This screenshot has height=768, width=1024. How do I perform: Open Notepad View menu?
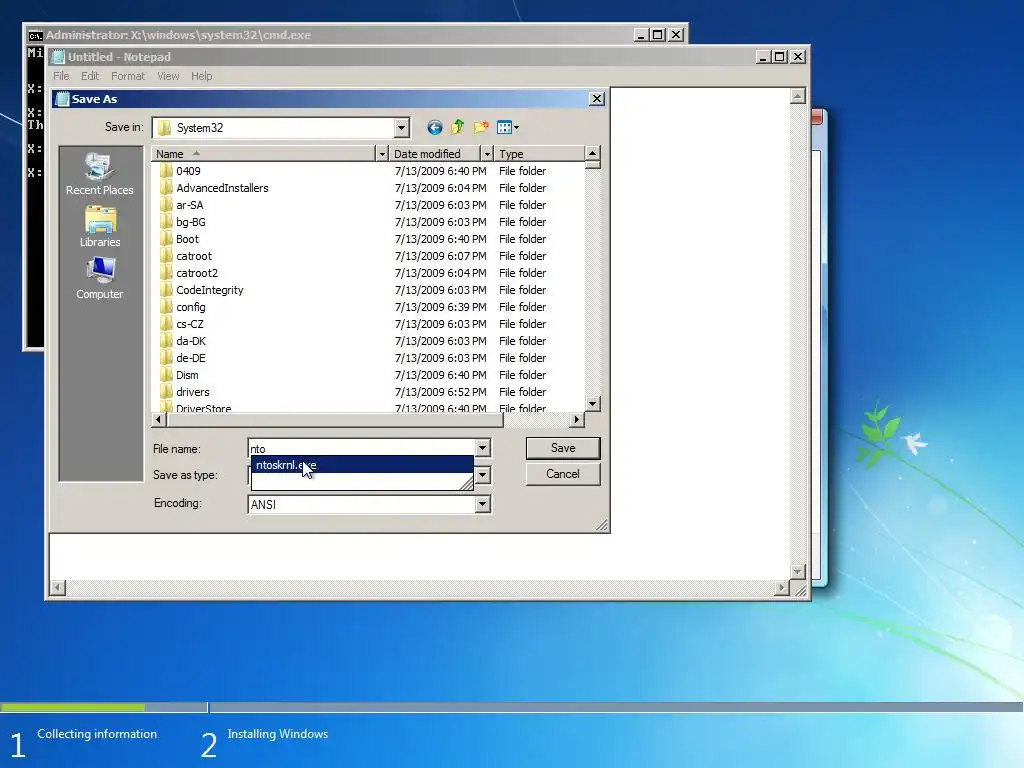168,76
